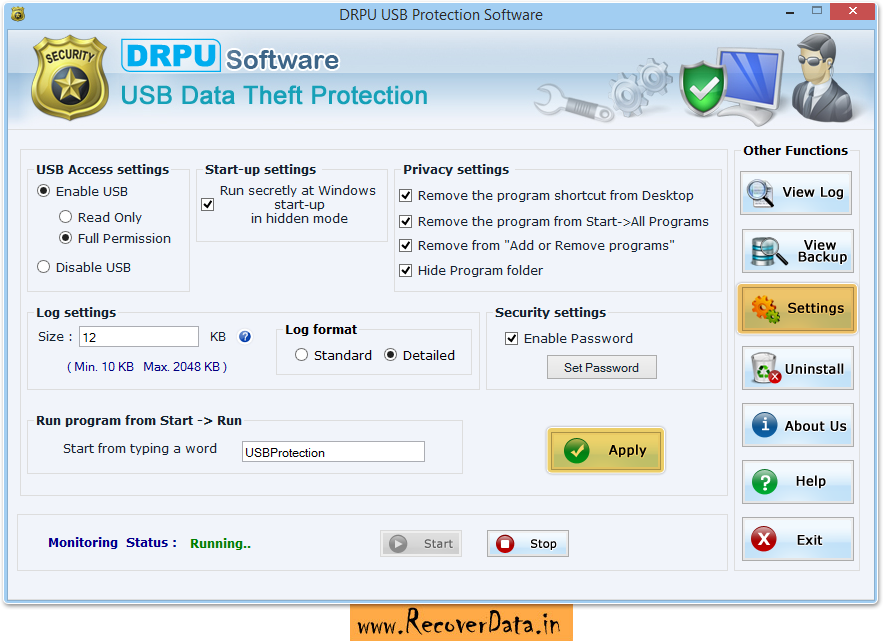
Task: Toggle Remove the program shortcut from Desktop
Action: click(x=405, y=195)
